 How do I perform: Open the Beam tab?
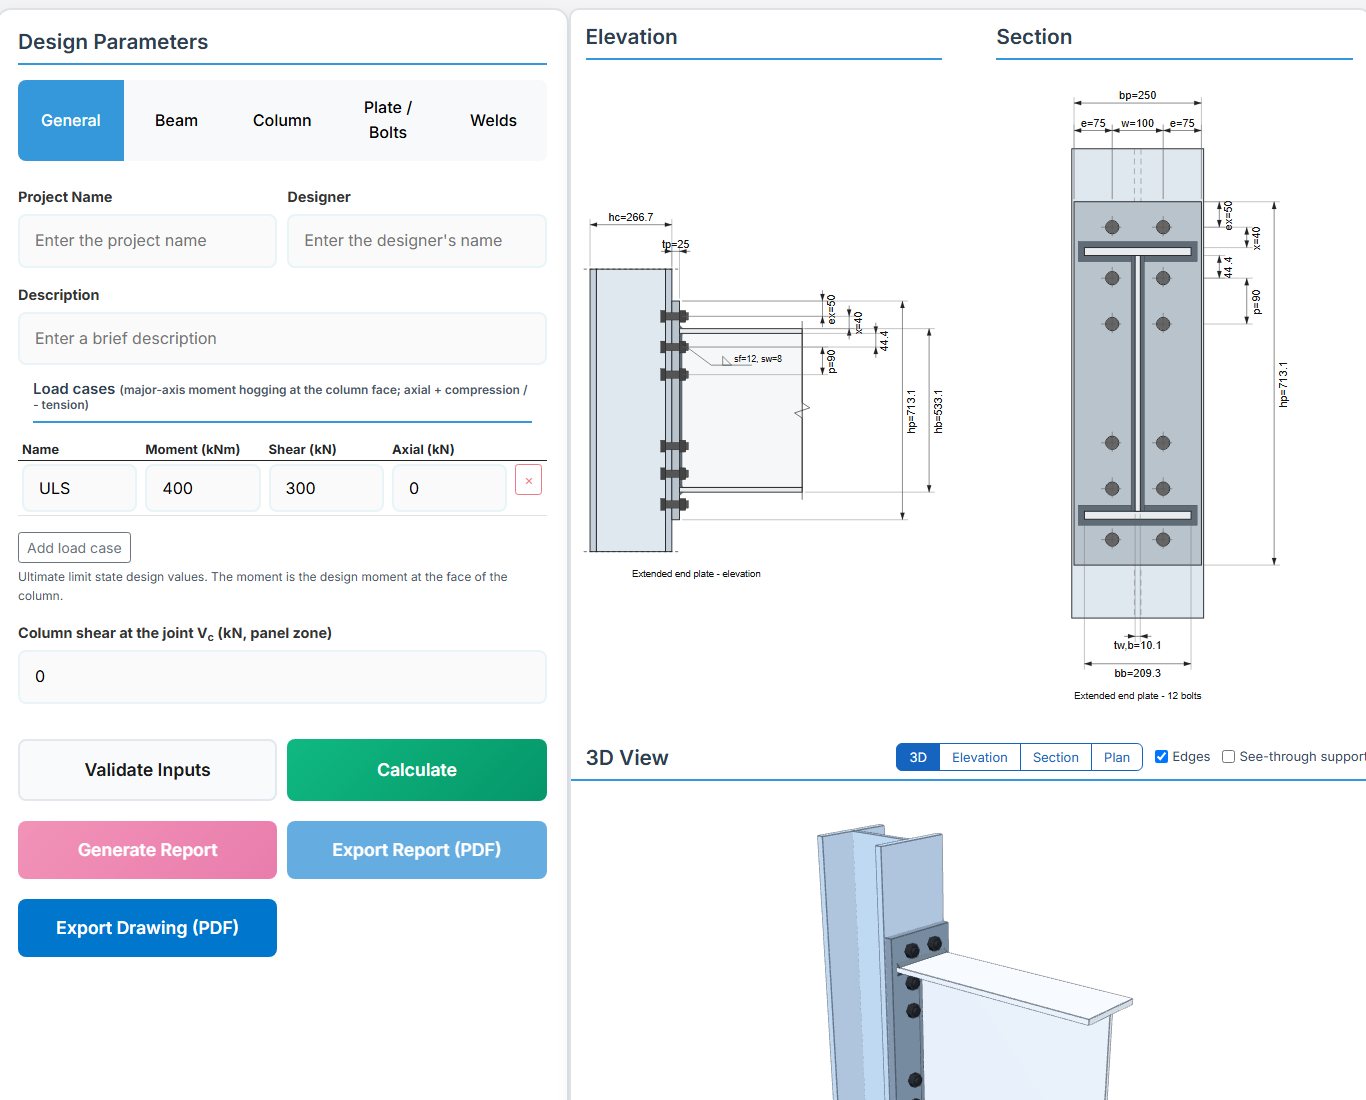pos(176,120)
